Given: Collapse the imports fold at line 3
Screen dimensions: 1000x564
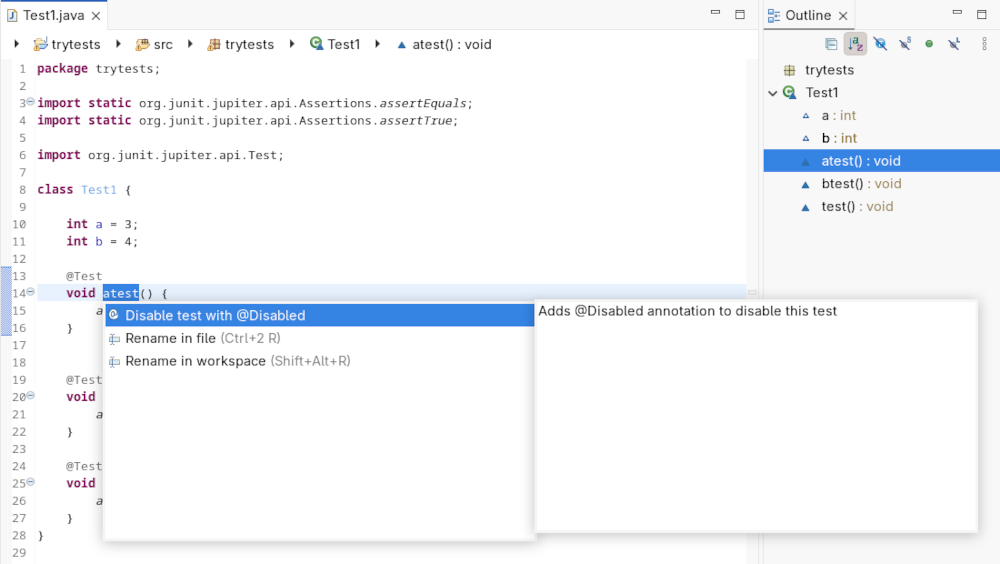Looking at the screenshot, I should [30, 102].
